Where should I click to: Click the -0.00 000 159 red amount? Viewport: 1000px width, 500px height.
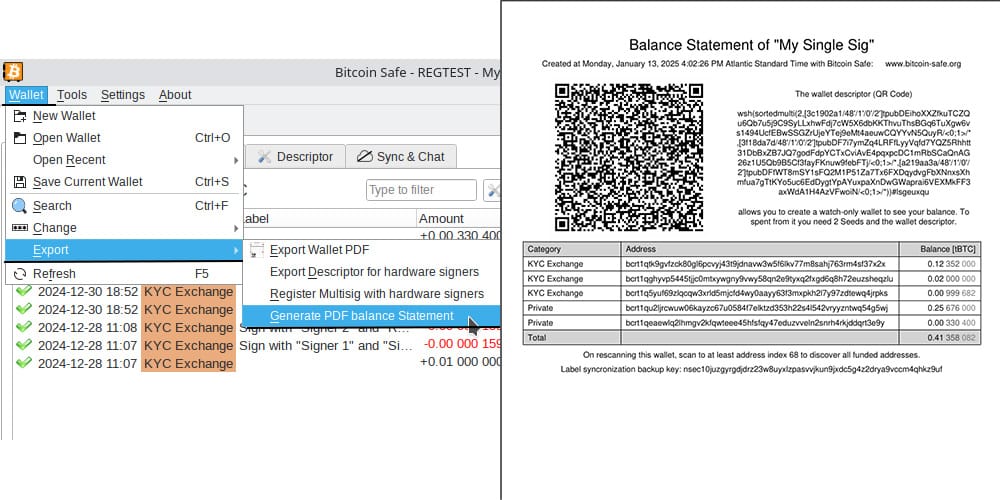(462, 344)
